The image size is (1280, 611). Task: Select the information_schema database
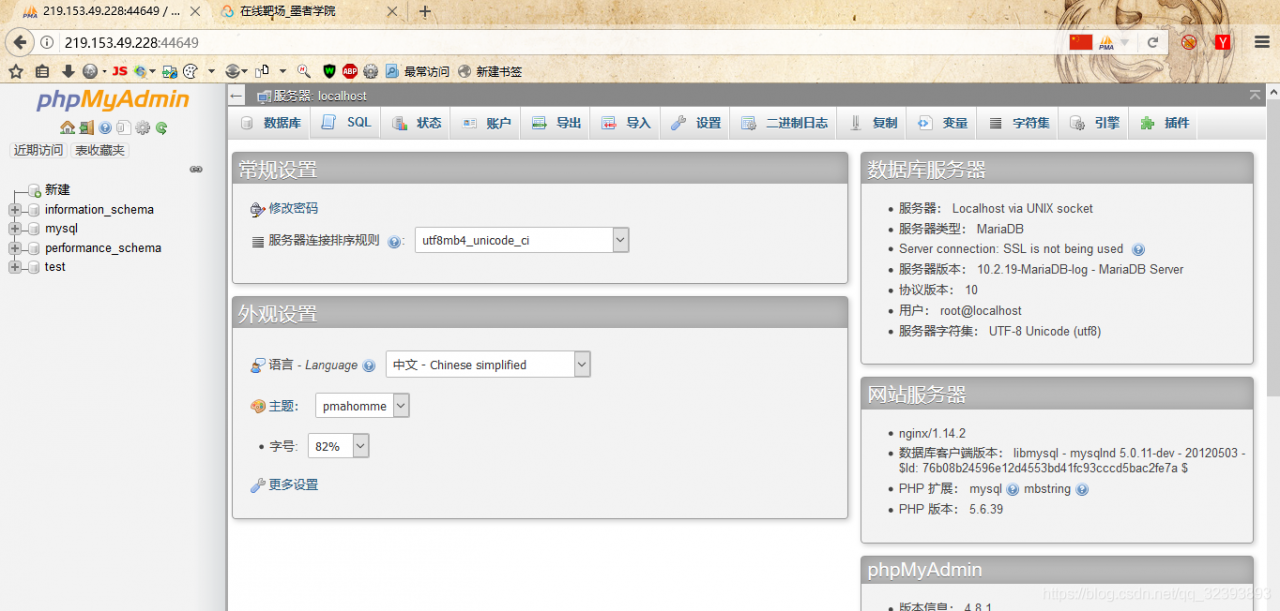pyautogui.click(x=99, y=210)
